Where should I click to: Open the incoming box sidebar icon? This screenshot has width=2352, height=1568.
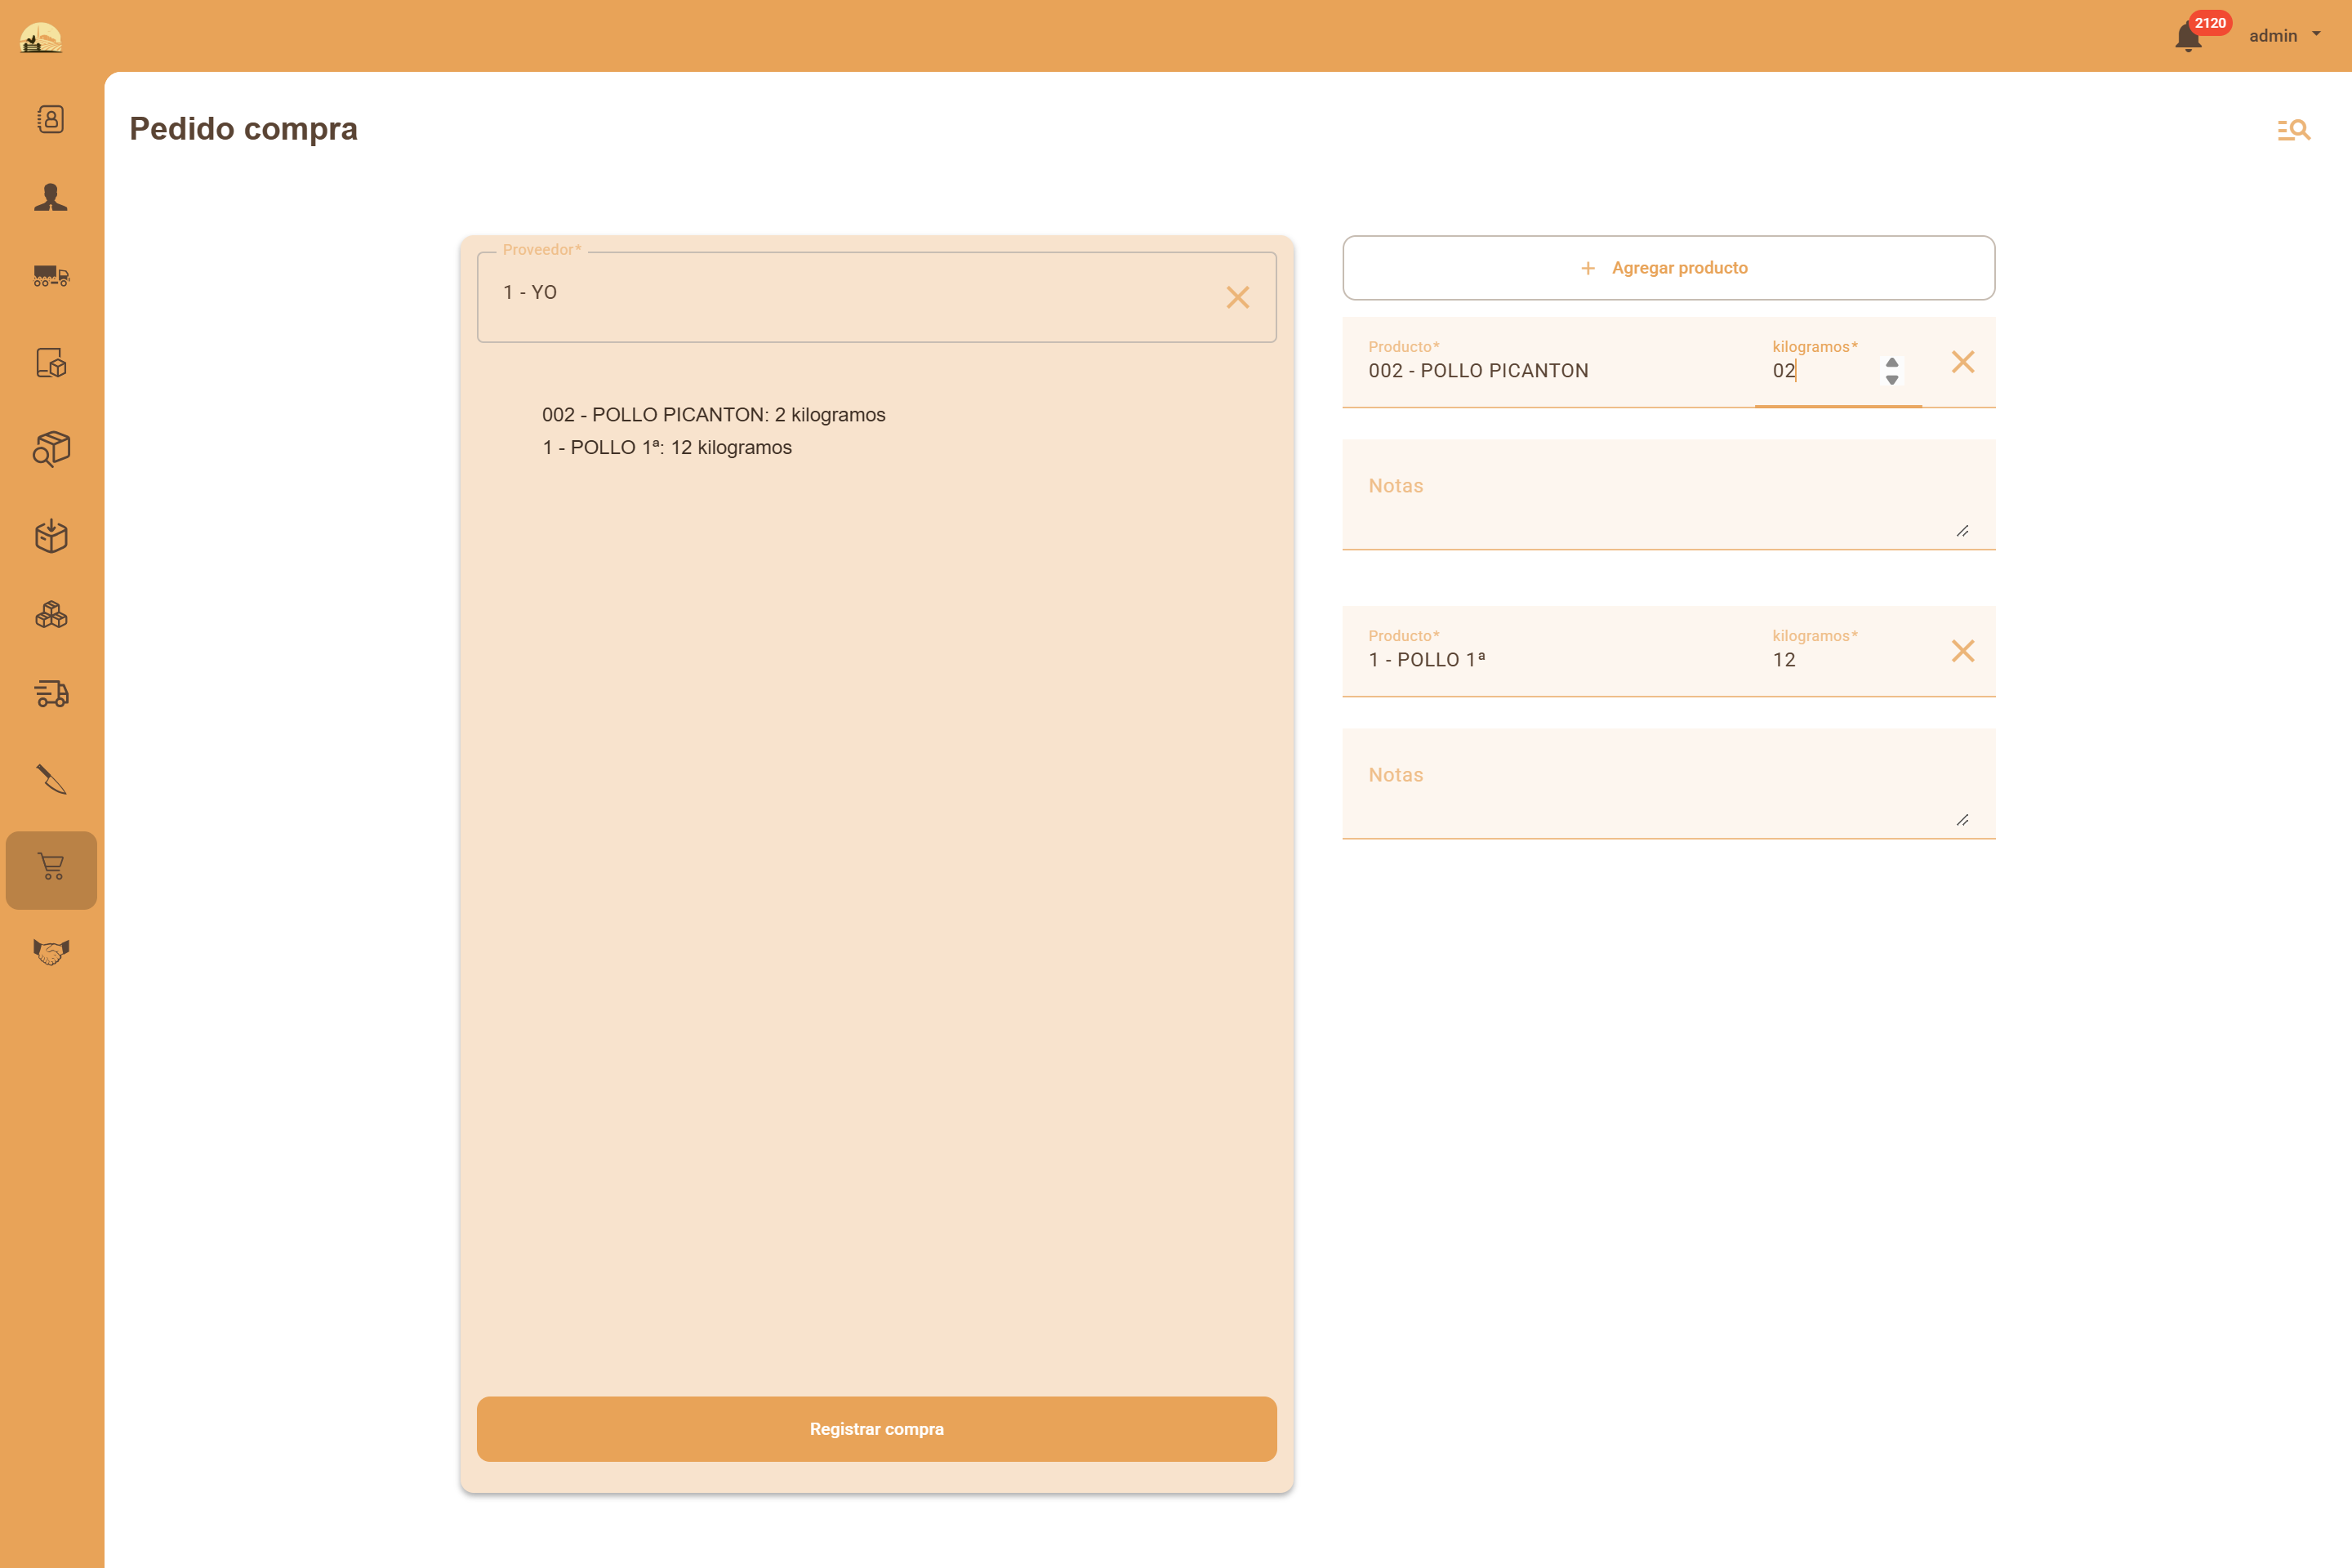[51, 536]
